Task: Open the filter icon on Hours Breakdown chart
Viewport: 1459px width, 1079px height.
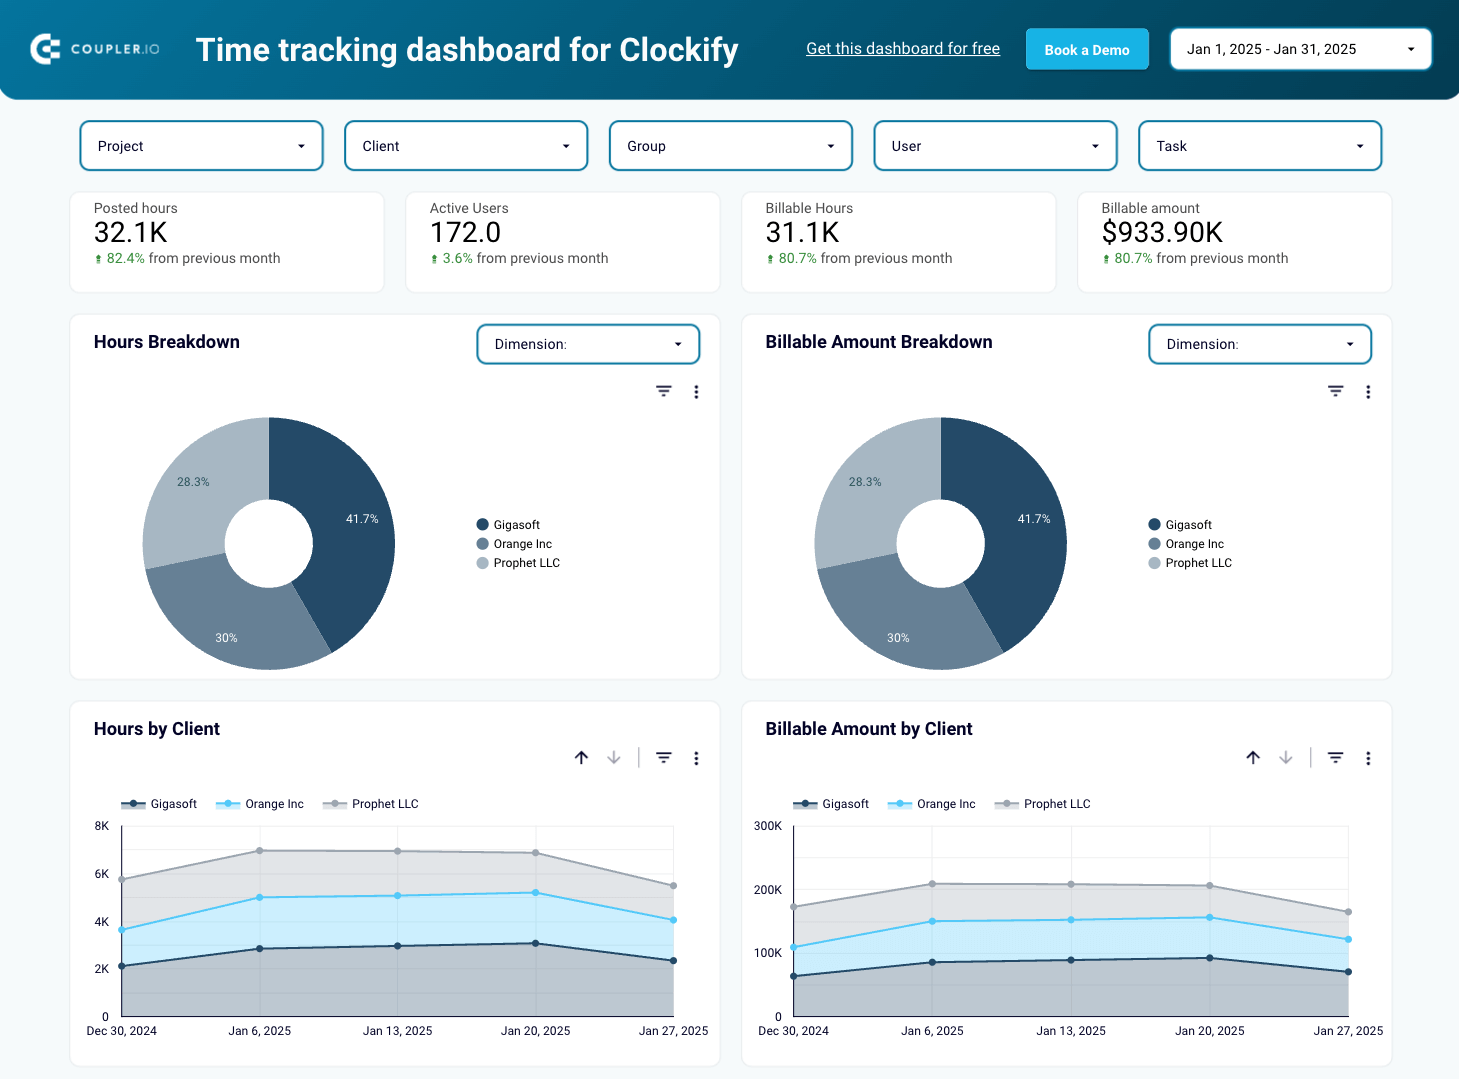Action: tap(664, 391)
